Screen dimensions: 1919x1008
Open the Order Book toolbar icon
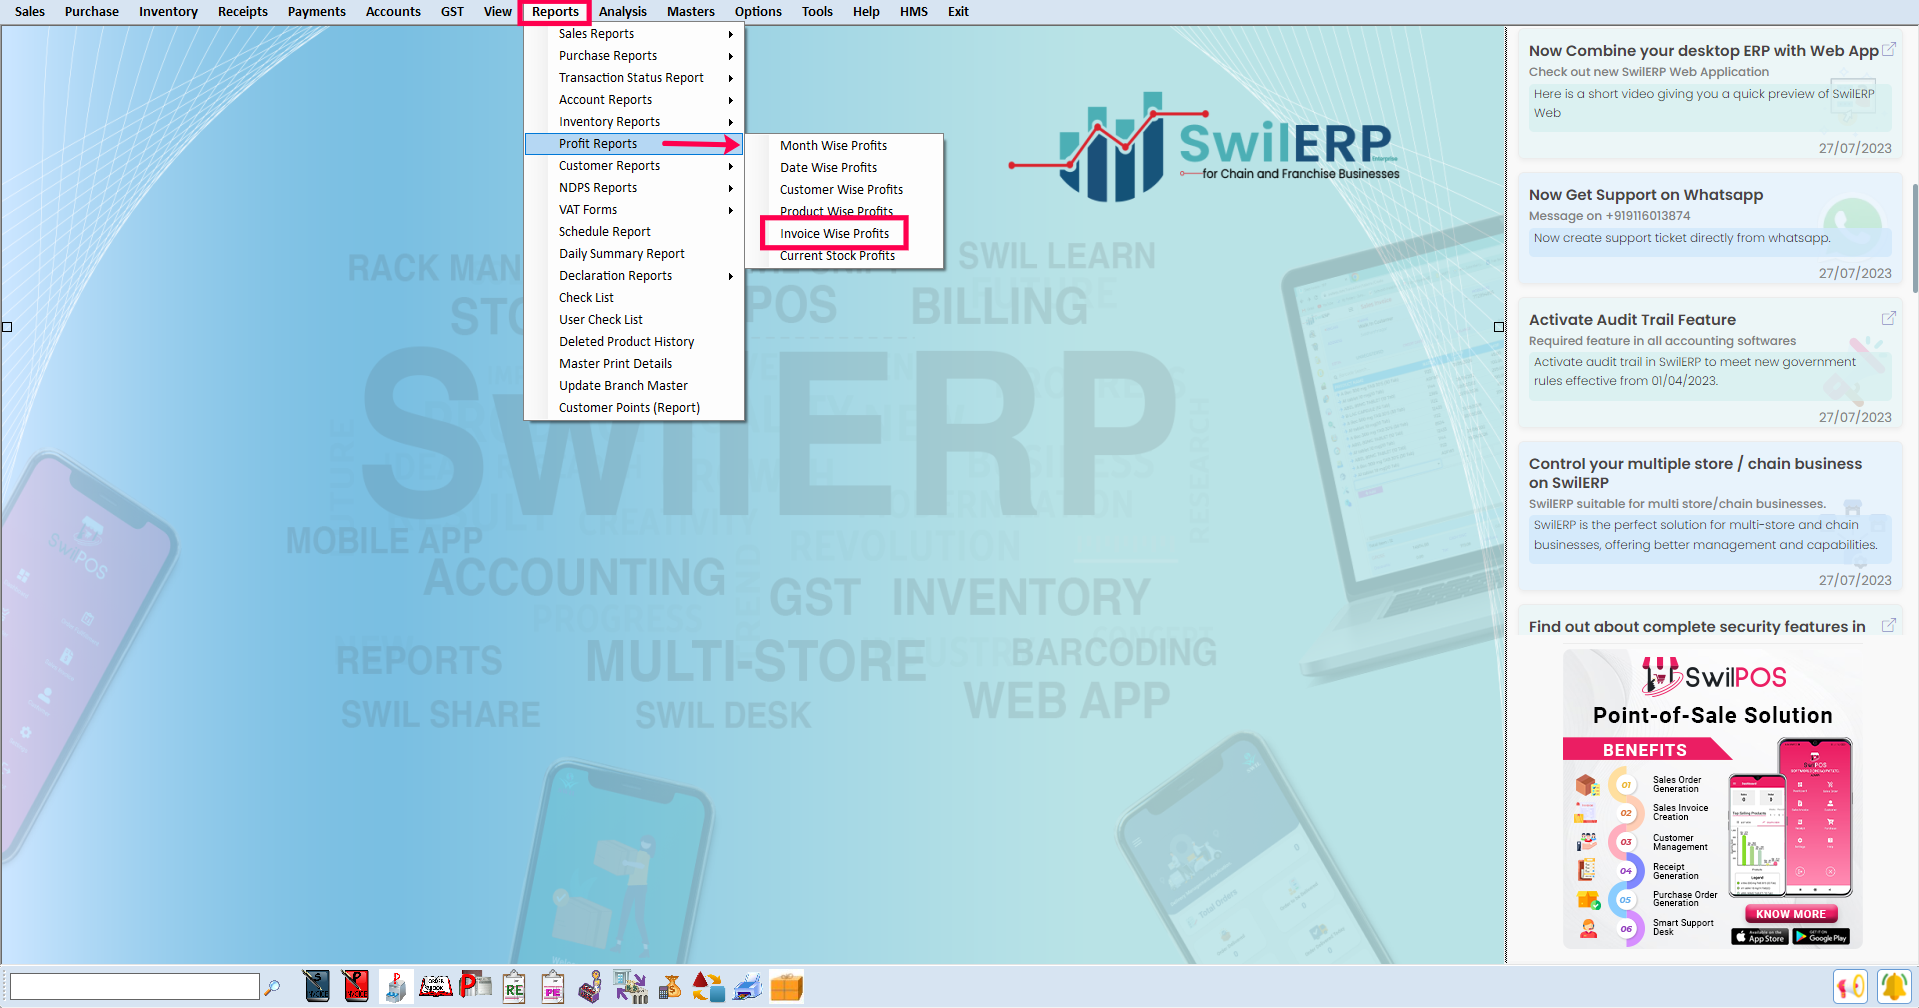[435, 986]
